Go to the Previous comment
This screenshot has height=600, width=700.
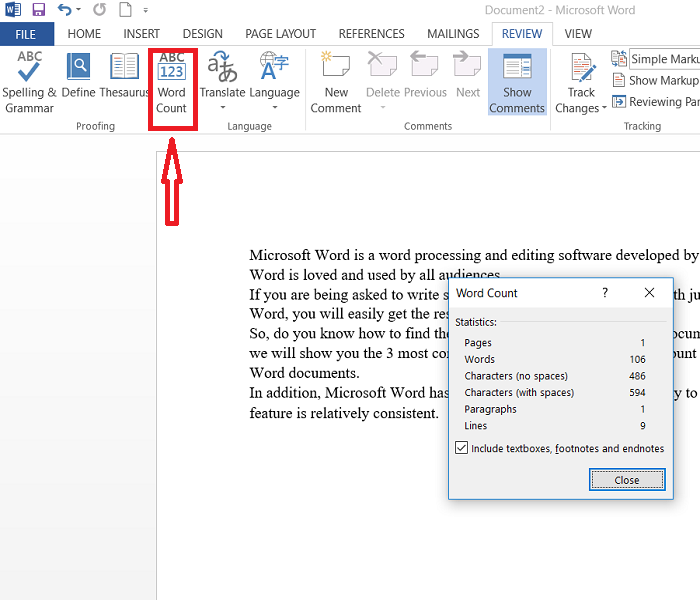(x=425, y=75)
